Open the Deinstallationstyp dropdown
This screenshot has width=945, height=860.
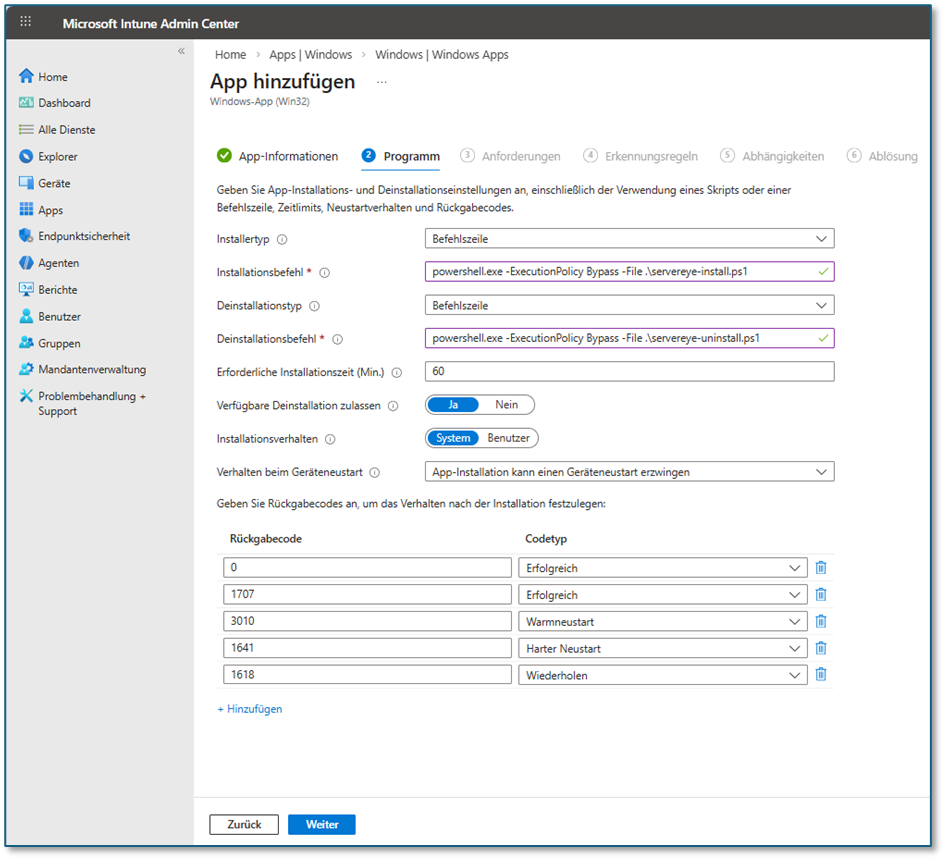click(x=629, y=305)
